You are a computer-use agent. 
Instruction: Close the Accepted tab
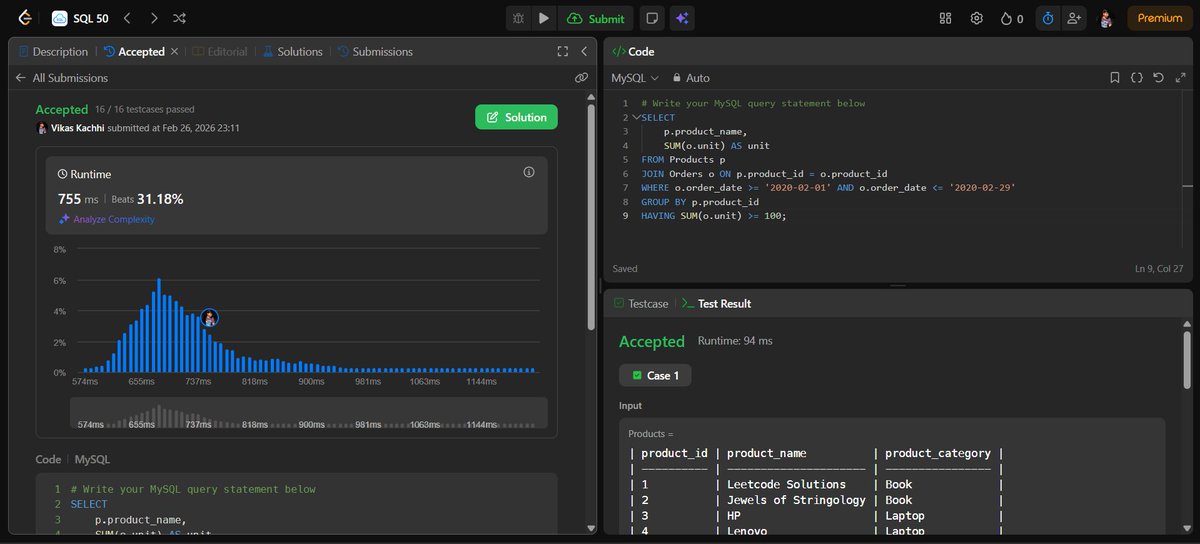[x=175, y=51]
